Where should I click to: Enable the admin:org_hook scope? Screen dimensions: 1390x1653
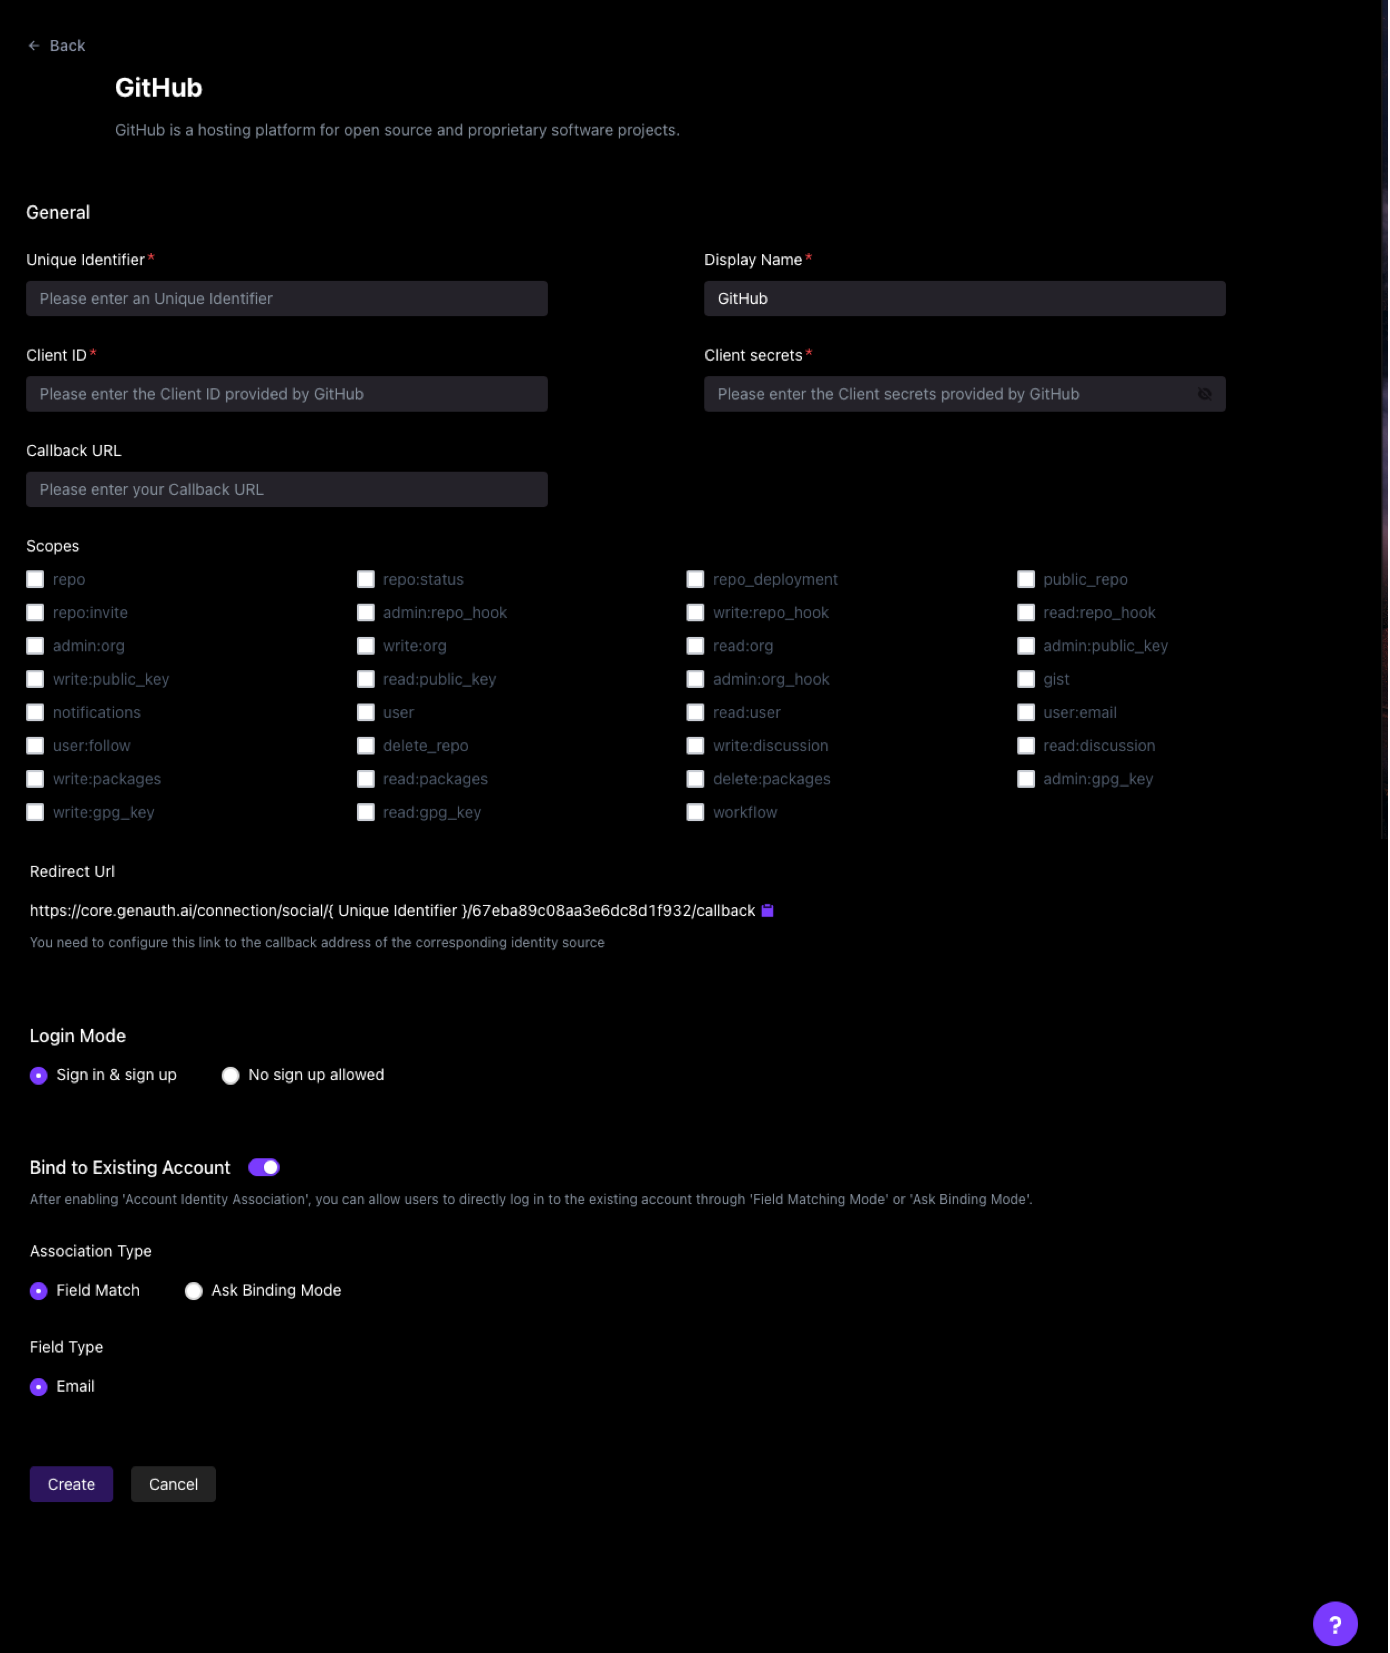[696, 680]
